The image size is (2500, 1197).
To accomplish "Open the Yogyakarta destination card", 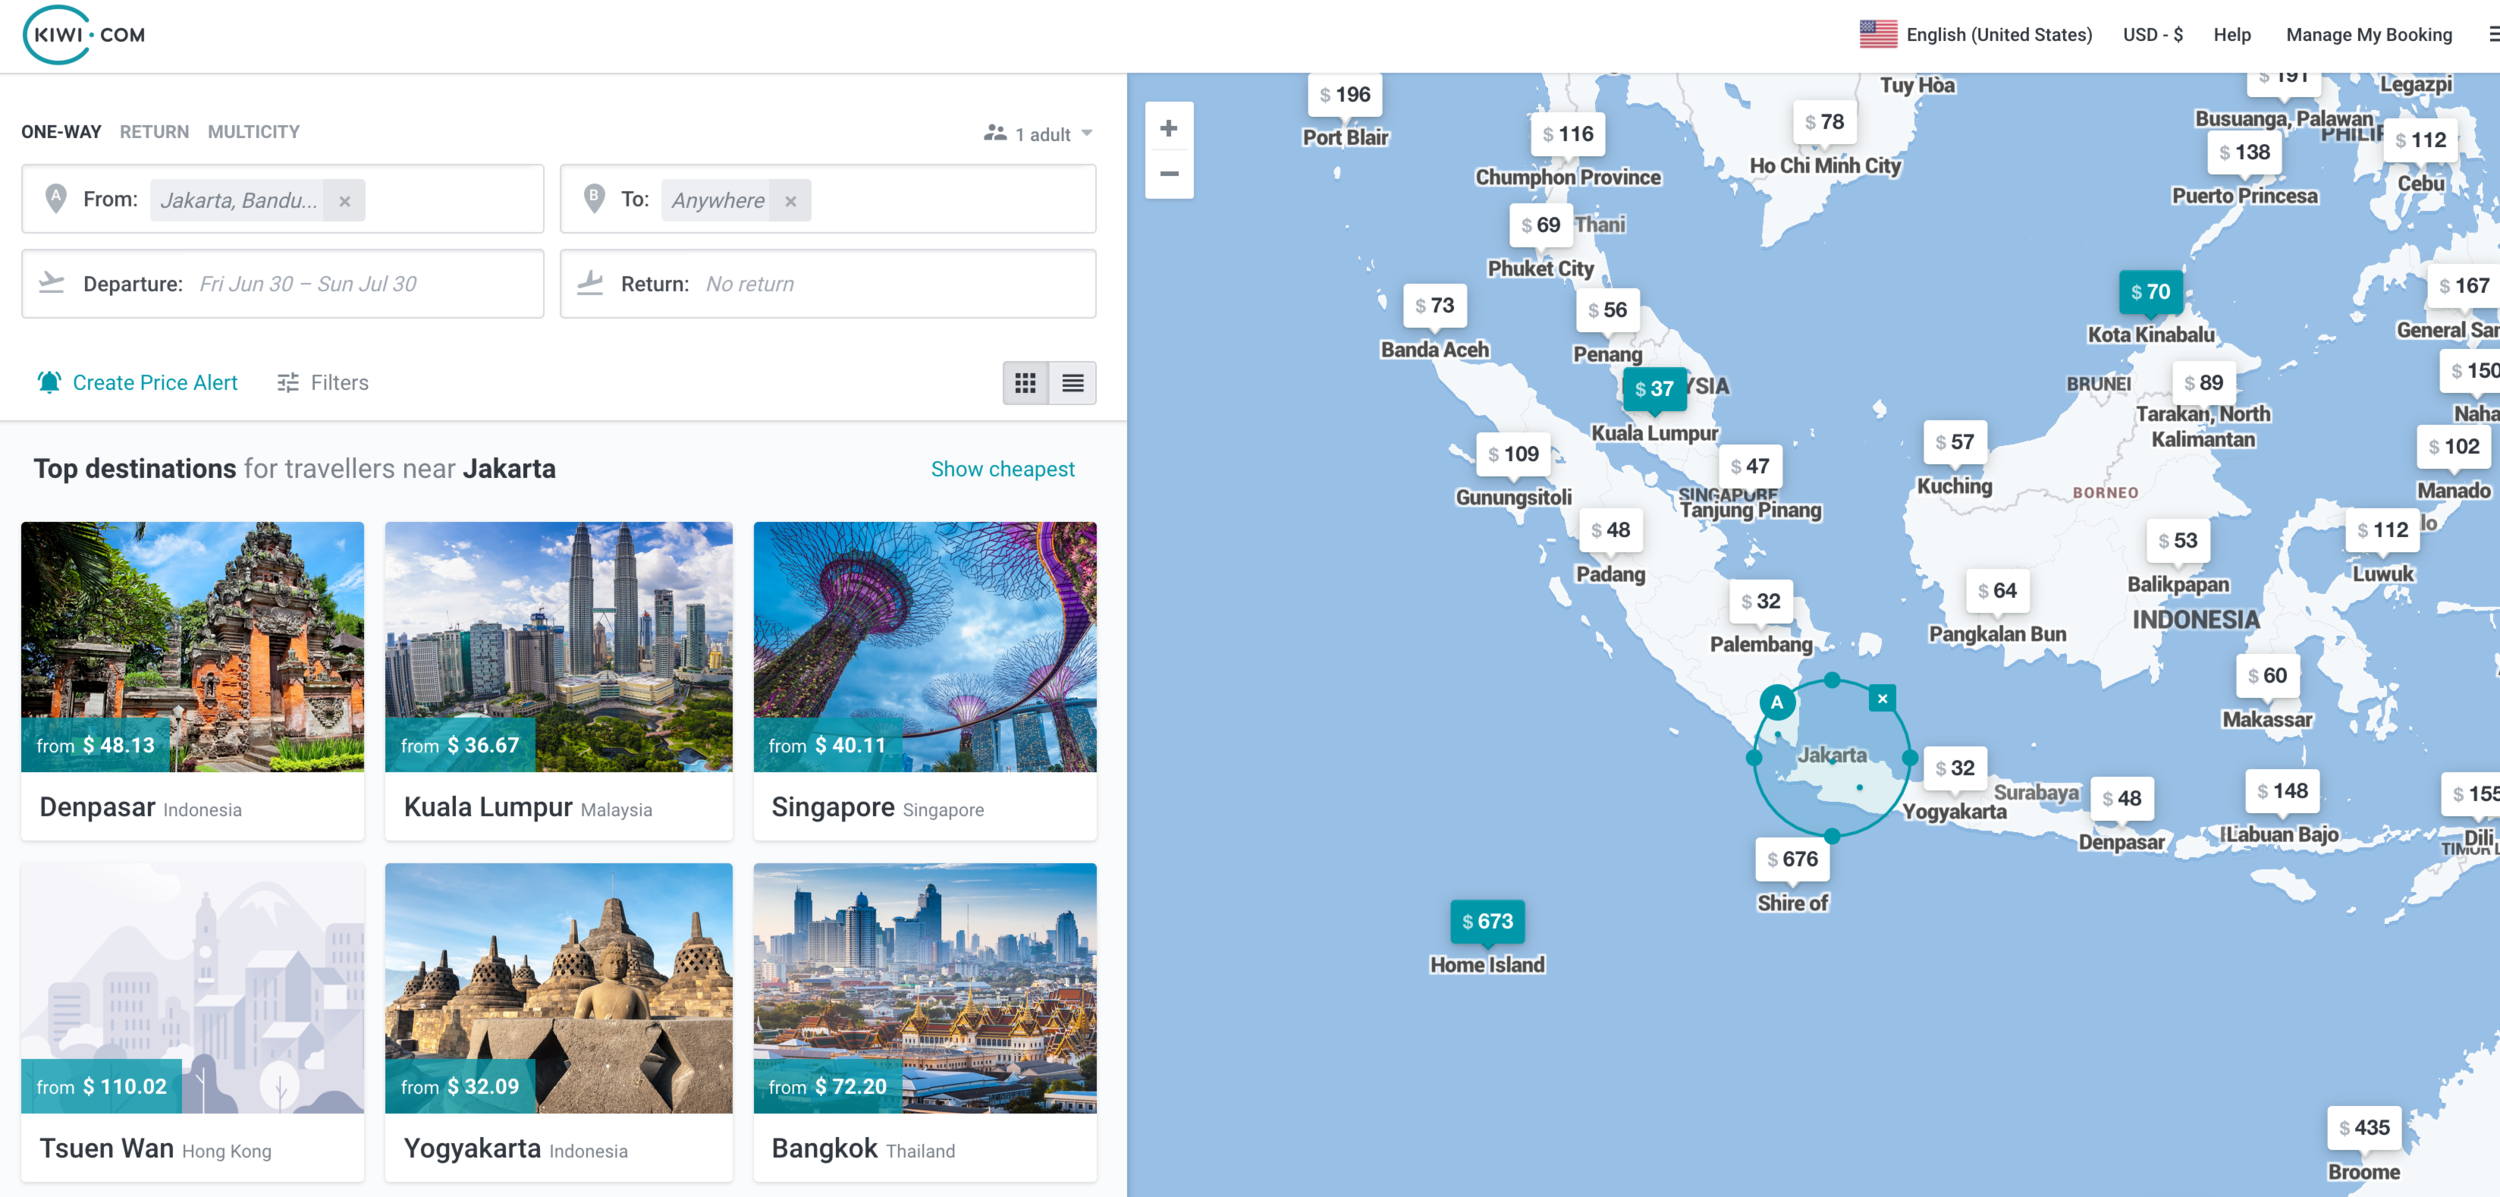I will tap(558, 1022).
